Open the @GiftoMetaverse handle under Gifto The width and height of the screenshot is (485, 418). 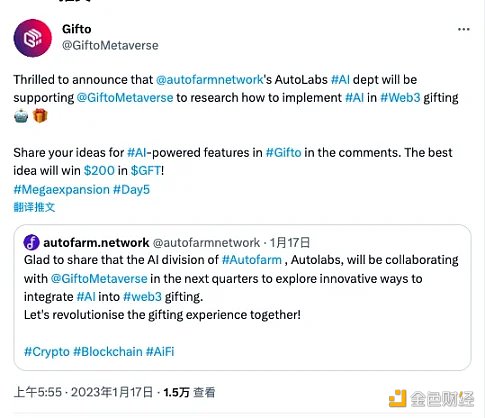click(110, 45)
